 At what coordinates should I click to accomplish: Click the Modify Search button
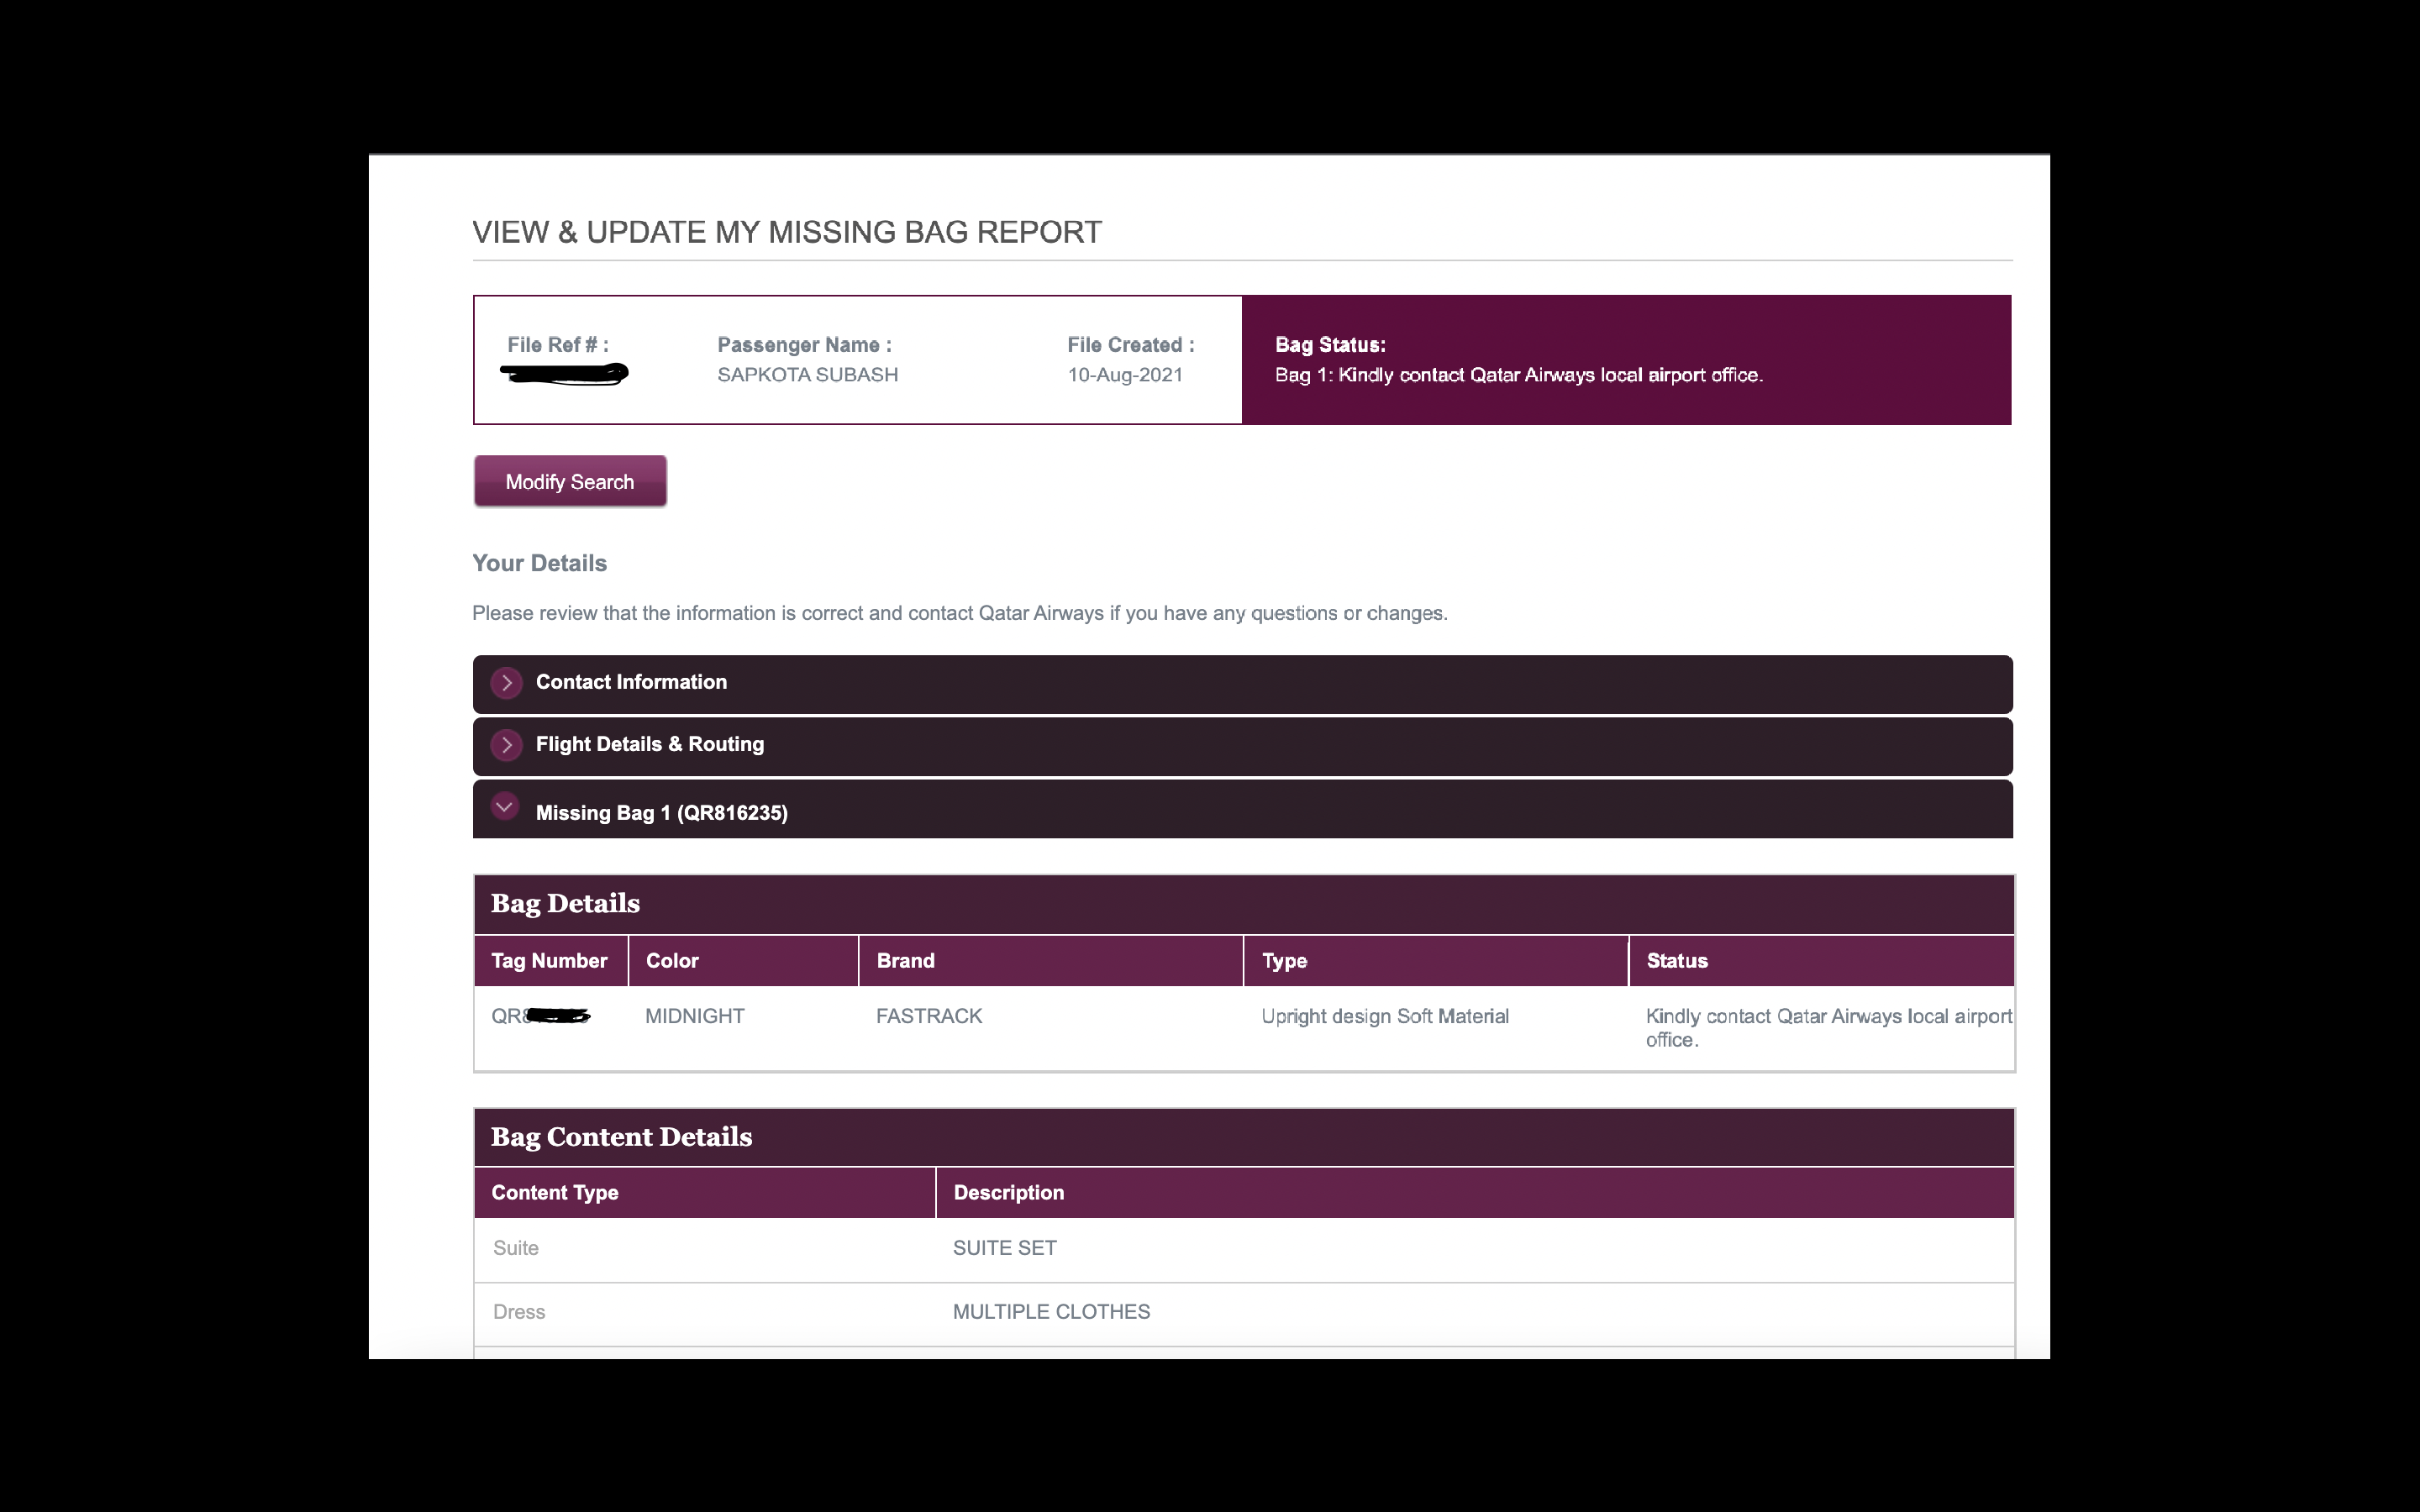coord(569,481)
